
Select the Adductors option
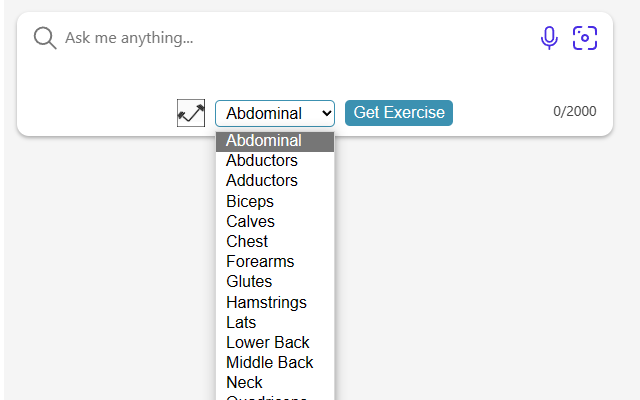pos(262,181)
